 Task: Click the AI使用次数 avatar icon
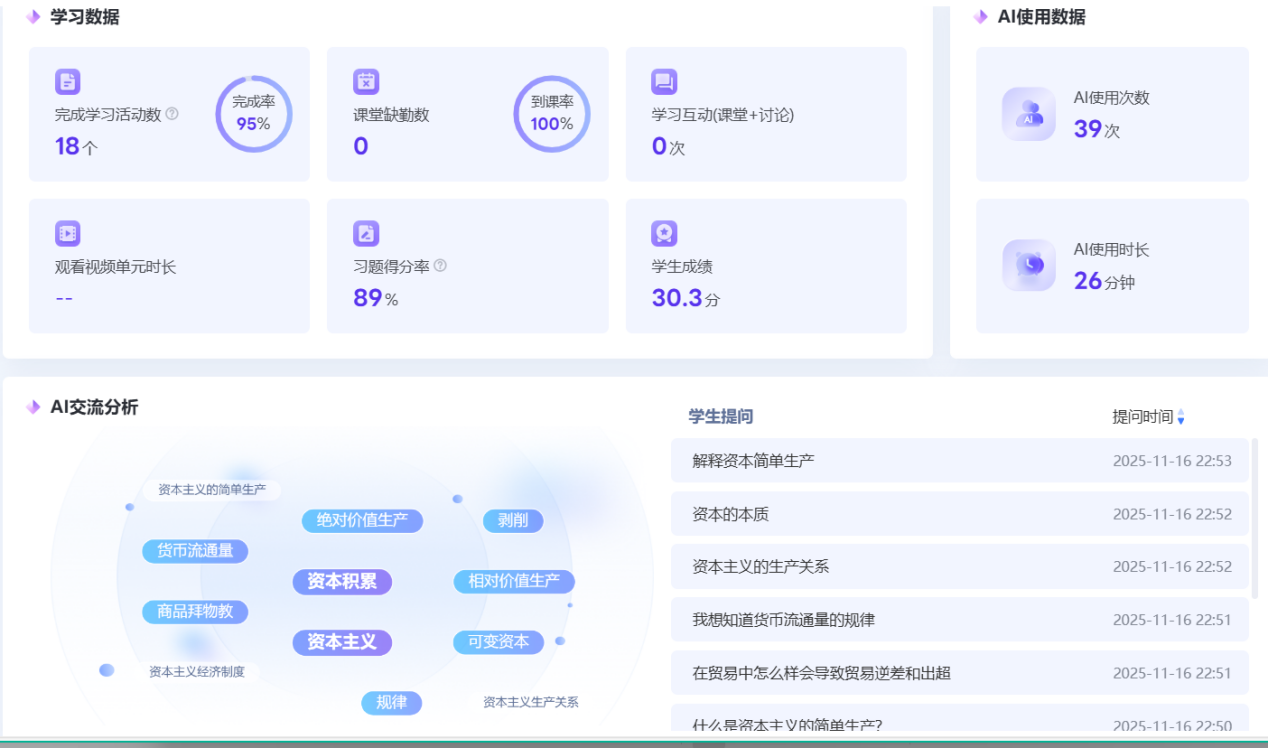1028,114
